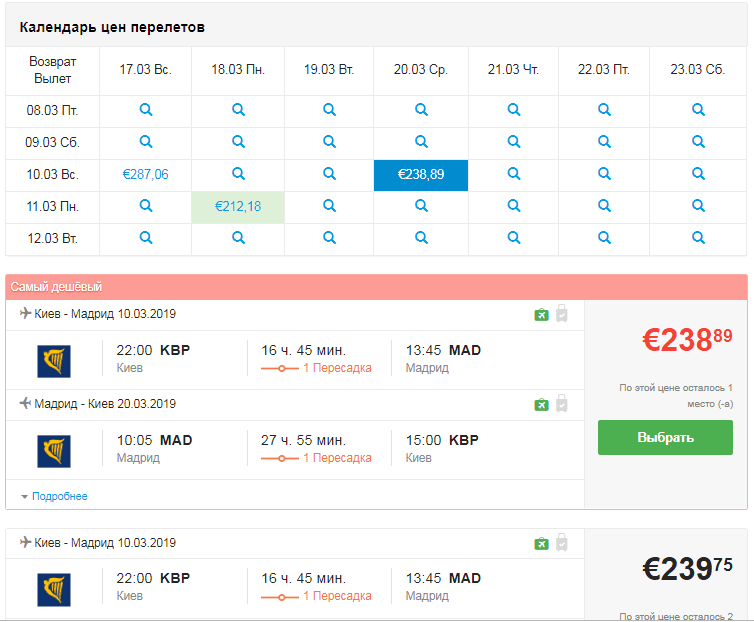Search price for 10.03 departure, 19.03 return
Screen dimensions: 754x622
point(329,174)
